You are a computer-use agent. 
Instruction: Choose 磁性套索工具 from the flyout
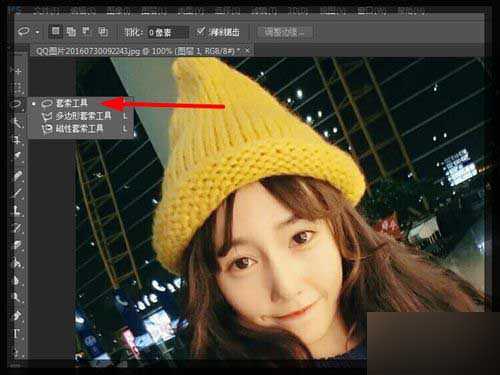81,129
